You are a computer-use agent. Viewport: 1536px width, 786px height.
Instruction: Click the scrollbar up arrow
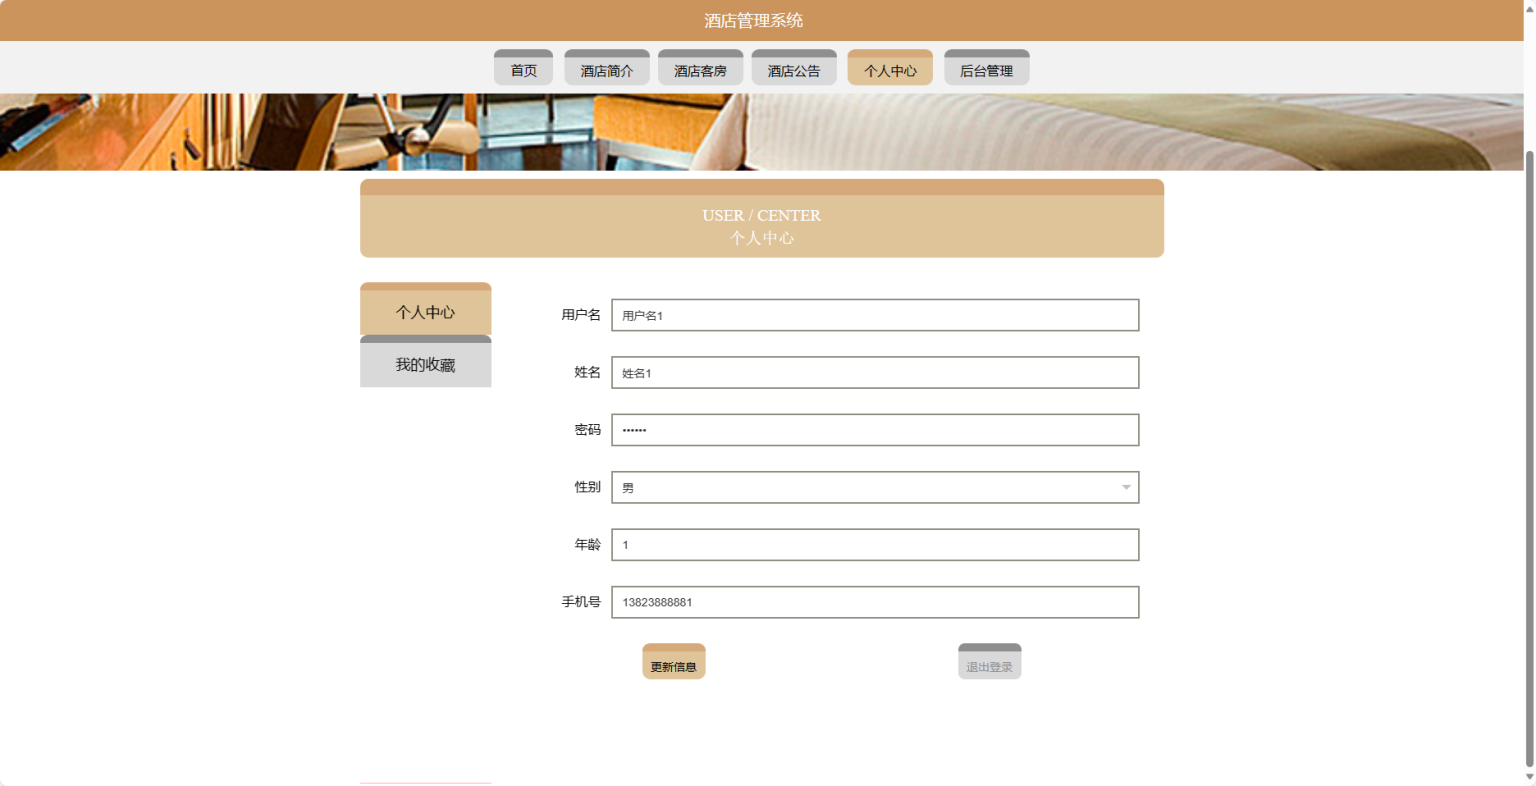1529,7
